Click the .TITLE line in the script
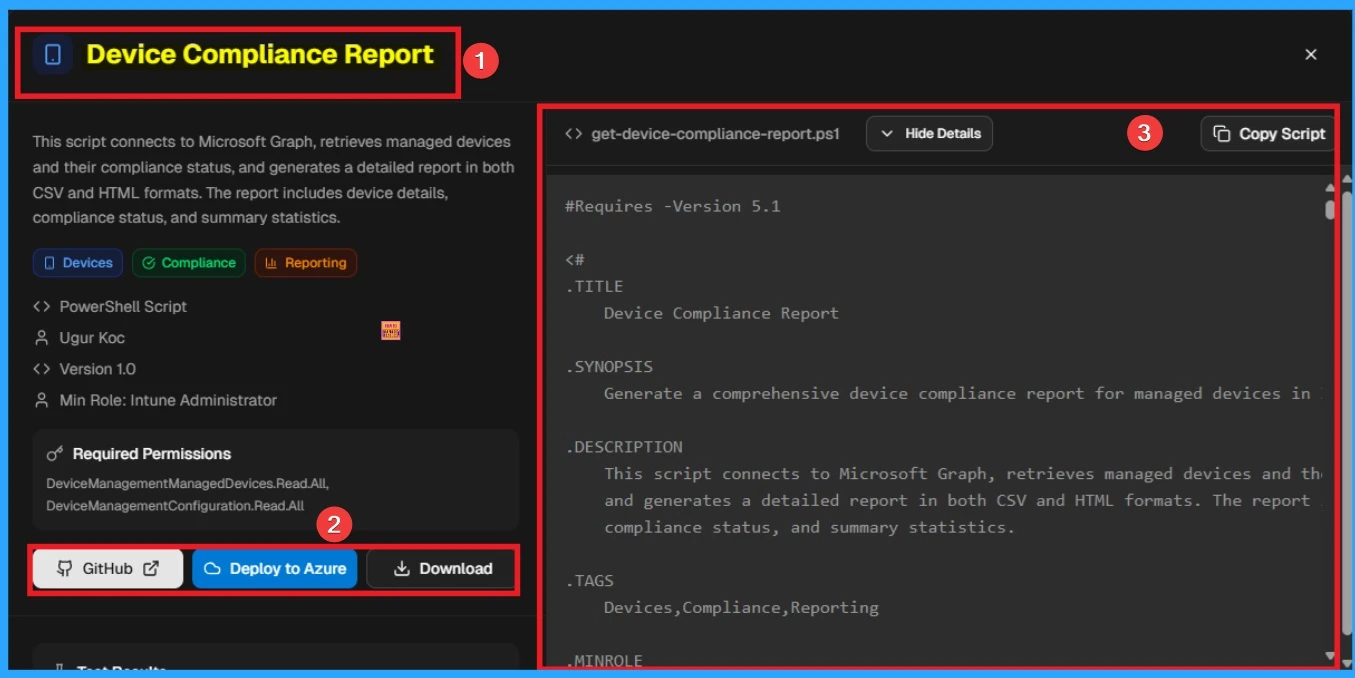The image size is (1355, 678). (x=595, y=286)
